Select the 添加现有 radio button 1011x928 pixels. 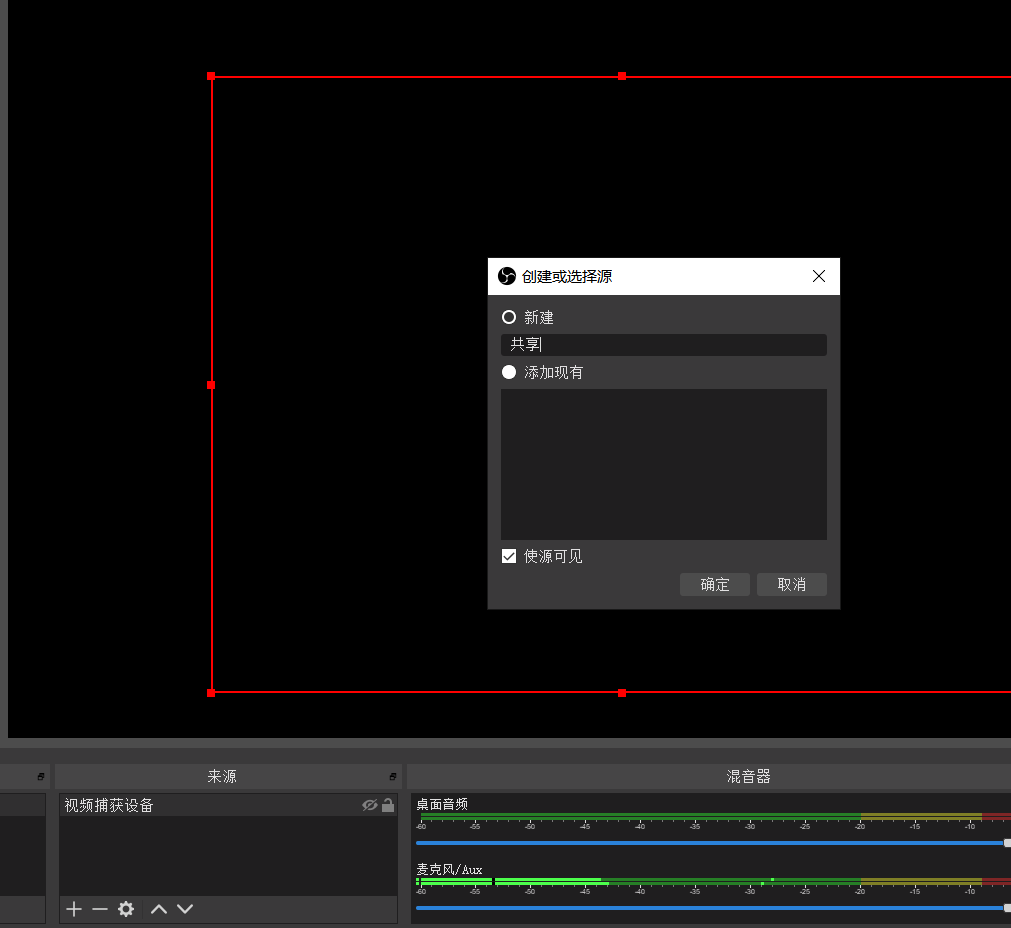509,372
